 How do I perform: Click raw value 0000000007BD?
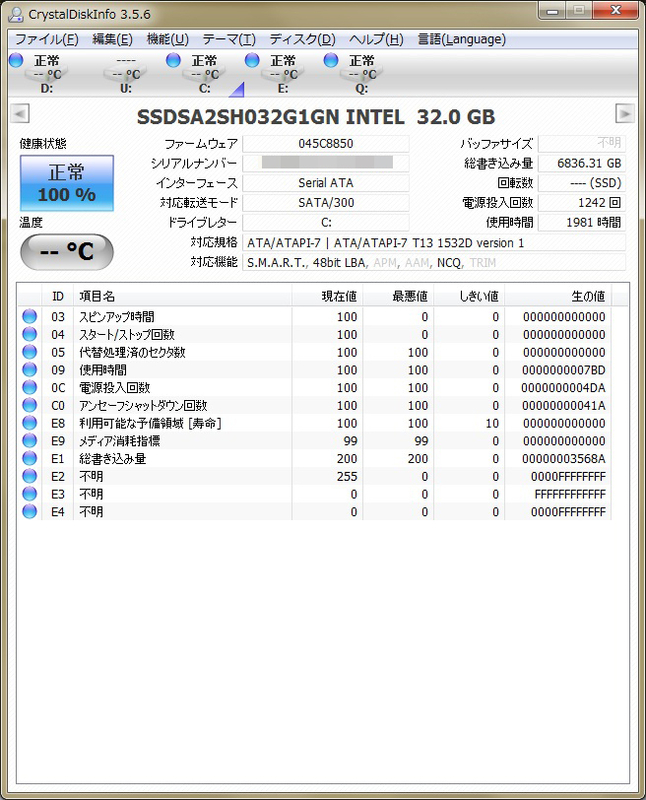(563, 370)
